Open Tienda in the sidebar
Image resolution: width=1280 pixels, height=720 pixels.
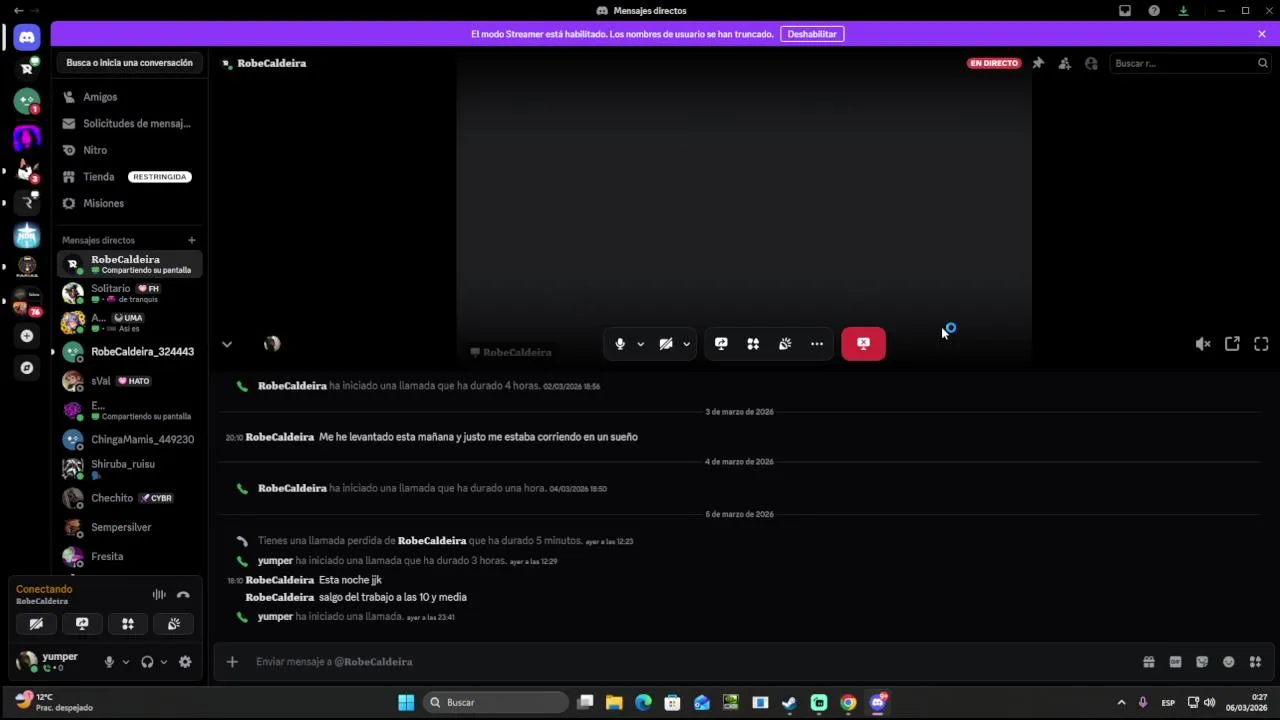click(x=130, y=177)
